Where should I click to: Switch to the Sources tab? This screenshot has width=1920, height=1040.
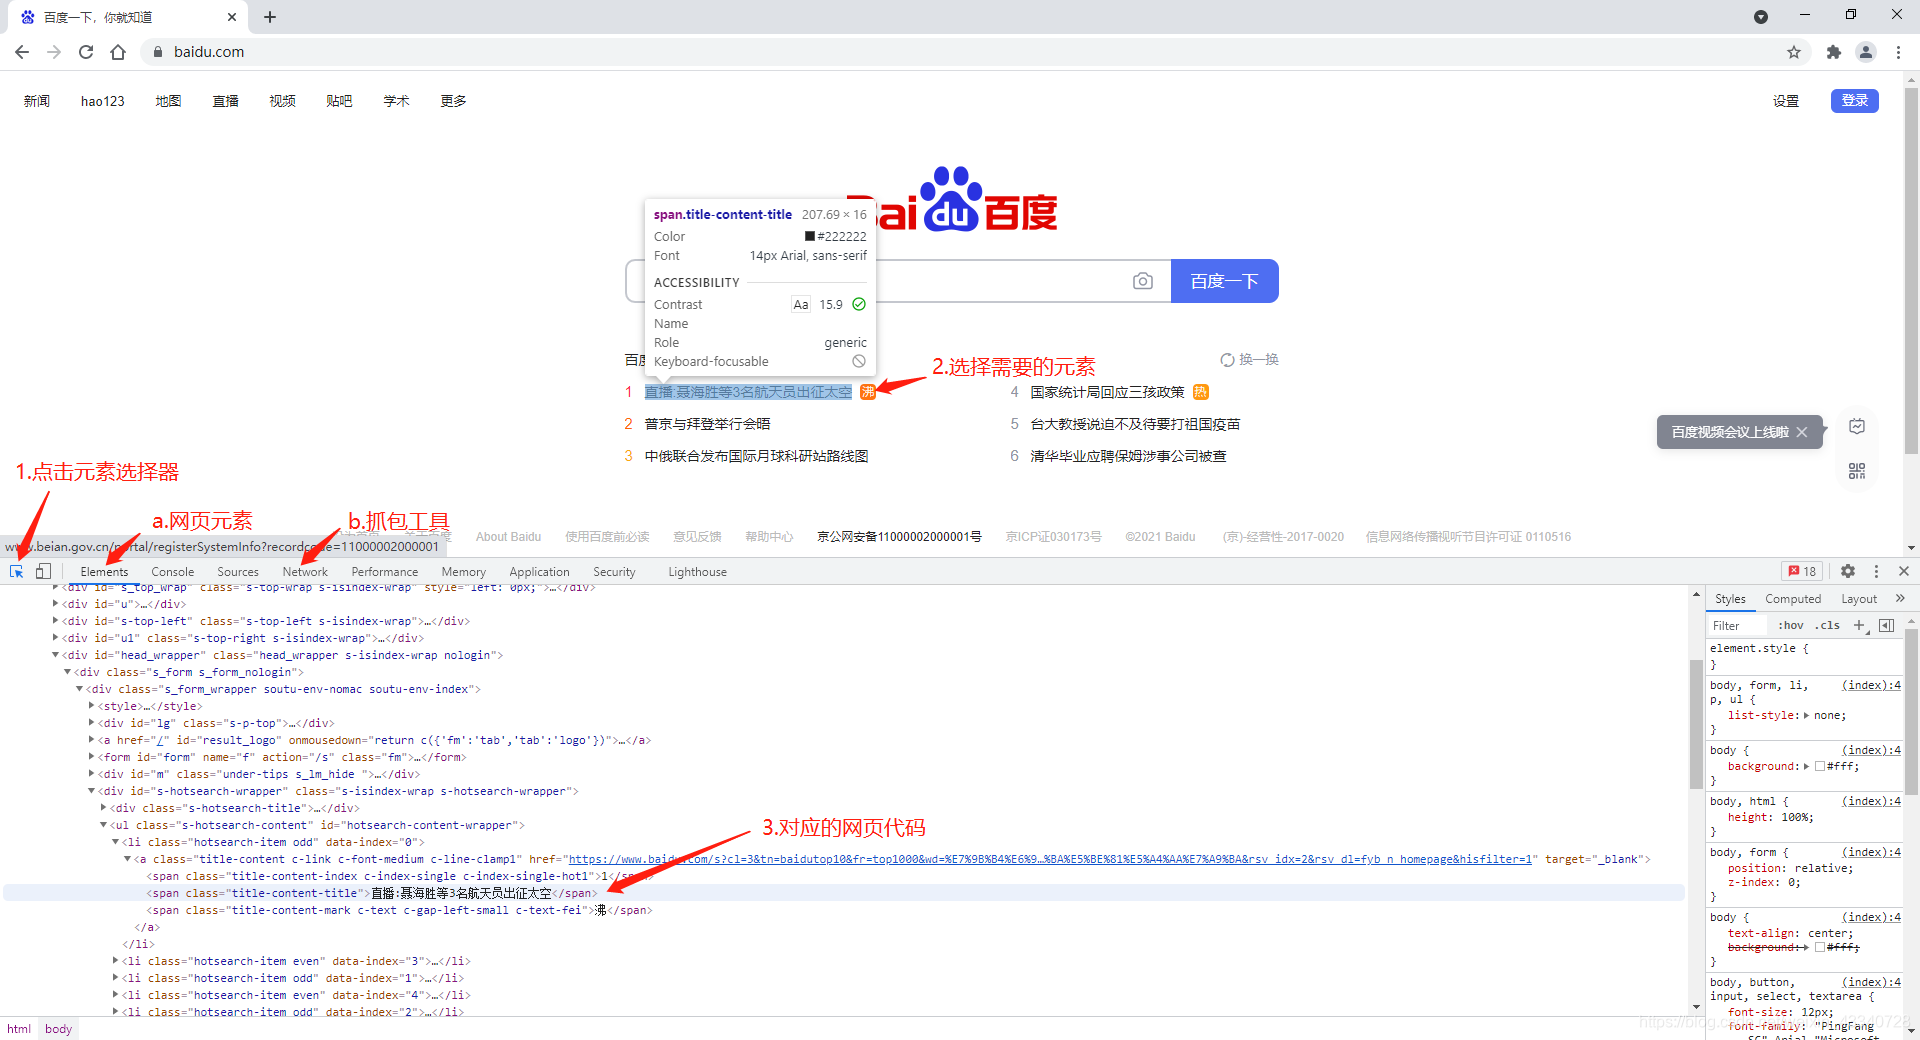pyautogui.click(x=238, y=572)
